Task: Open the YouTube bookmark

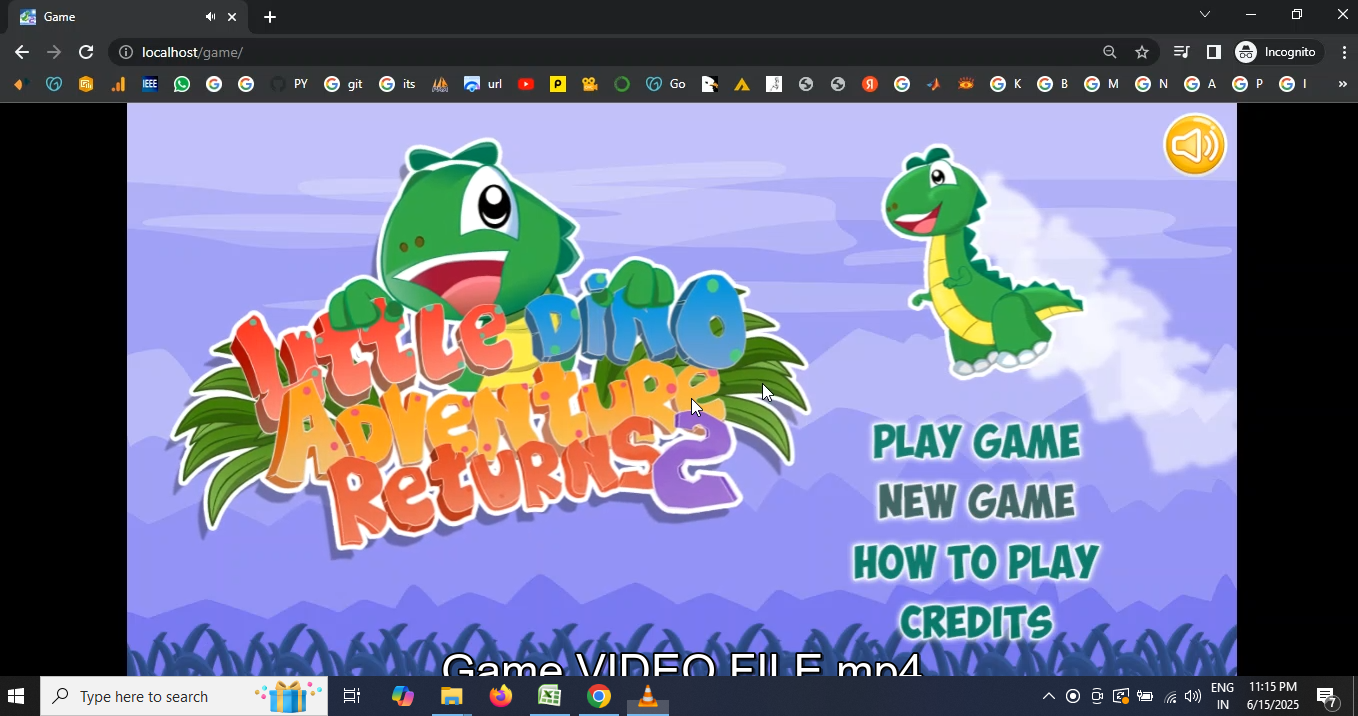Action: click(x=526, y=85)
